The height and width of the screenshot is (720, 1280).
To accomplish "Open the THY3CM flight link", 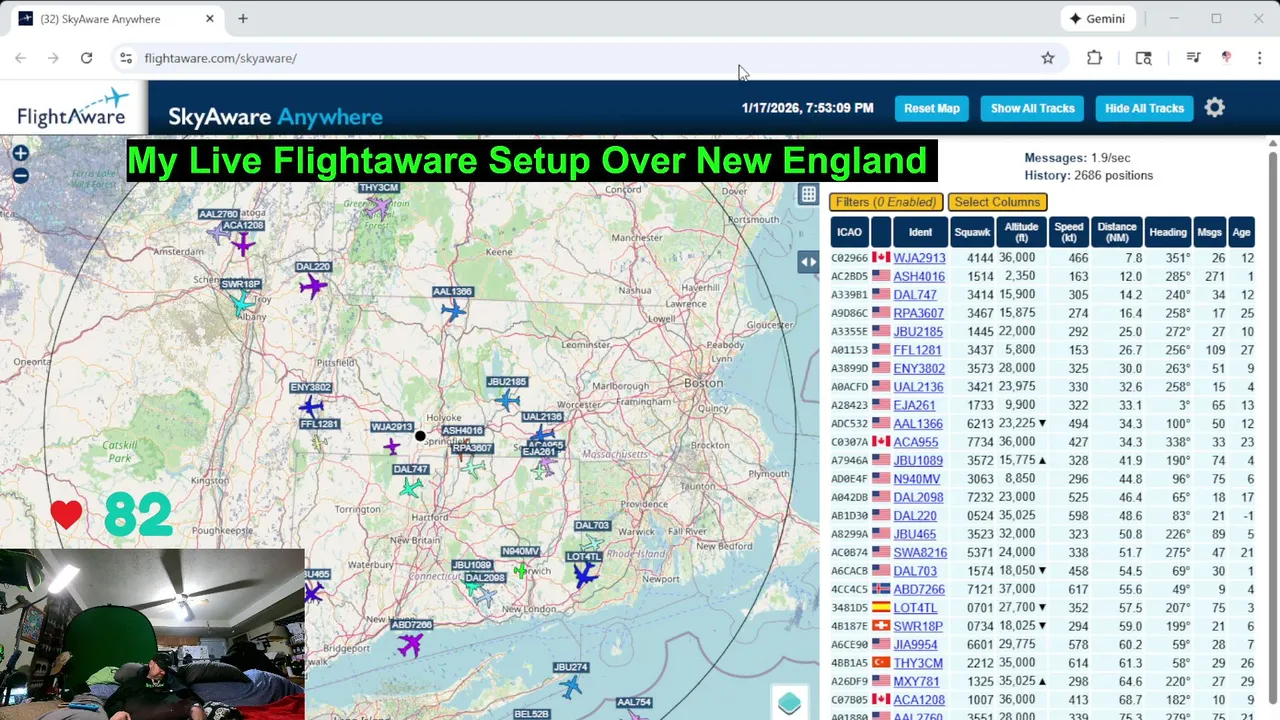I will 918,663.
